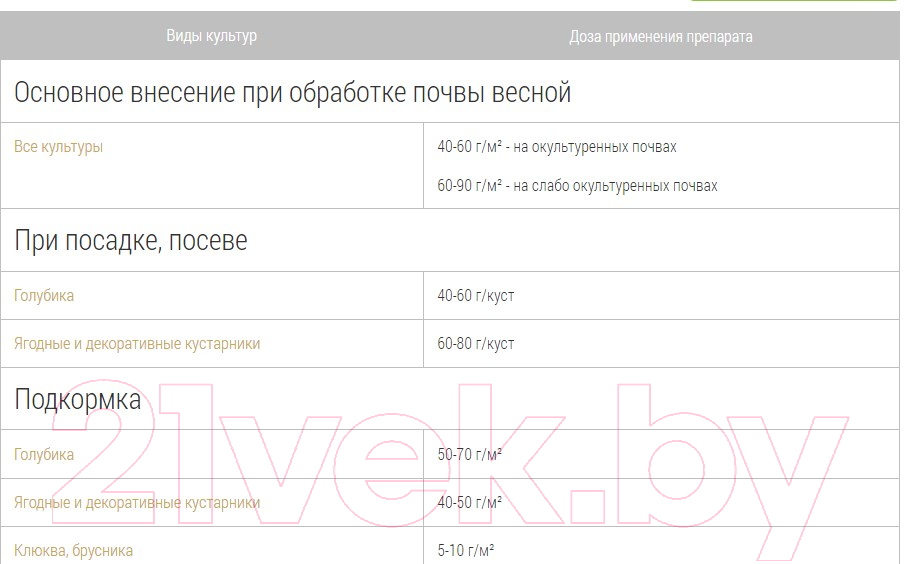
Task: Click 'Ягодные и декоративные кустарники' below the Подкормка heading
Action: [137, 503]
